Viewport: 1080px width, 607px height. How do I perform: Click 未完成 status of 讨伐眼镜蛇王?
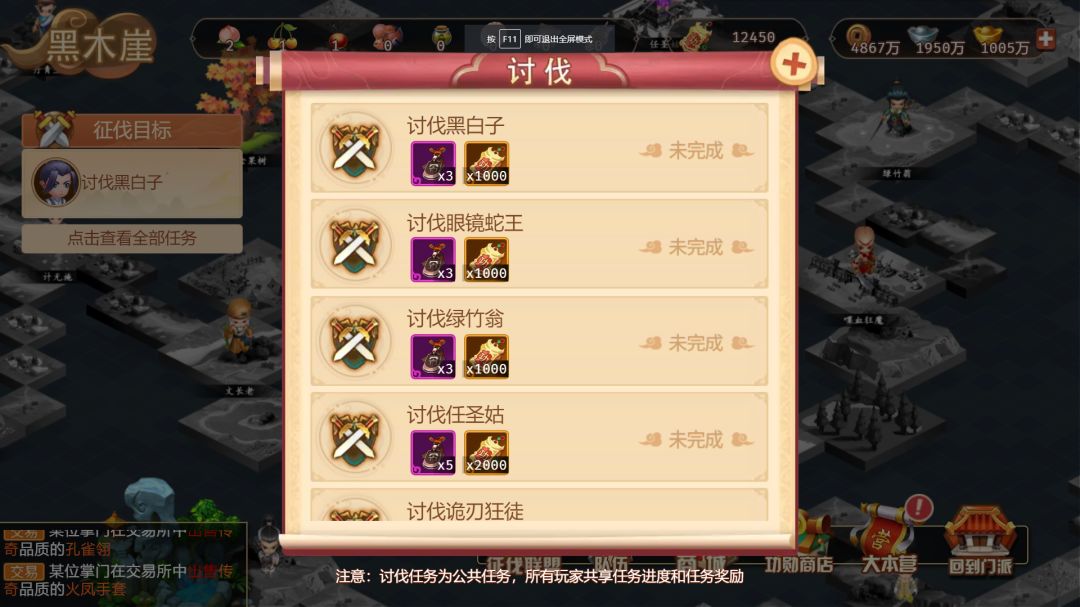click(x=696, y=247)
